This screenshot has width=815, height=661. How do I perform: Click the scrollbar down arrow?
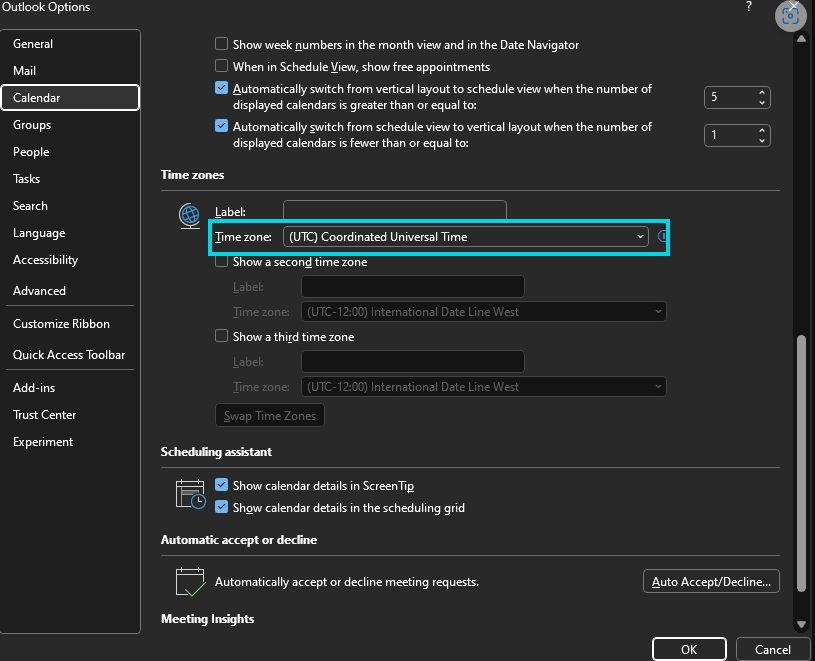[801, 624]
